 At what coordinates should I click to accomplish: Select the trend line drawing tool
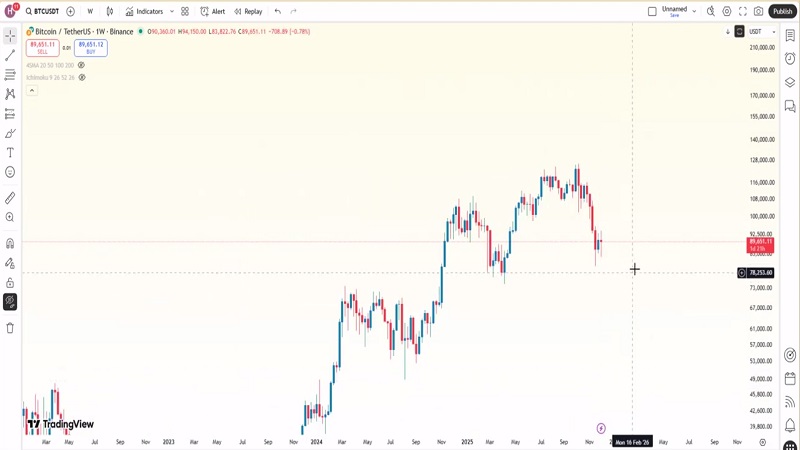(x=10, y=55)
